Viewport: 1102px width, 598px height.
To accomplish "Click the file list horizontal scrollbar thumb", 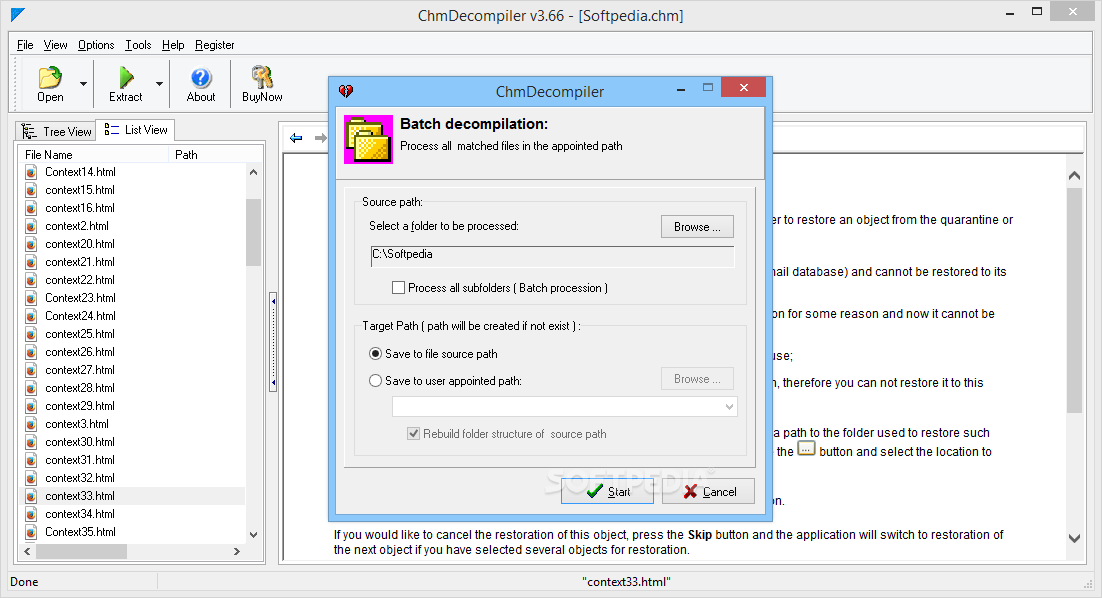I will pyautogui.click(x=82, y=552).
